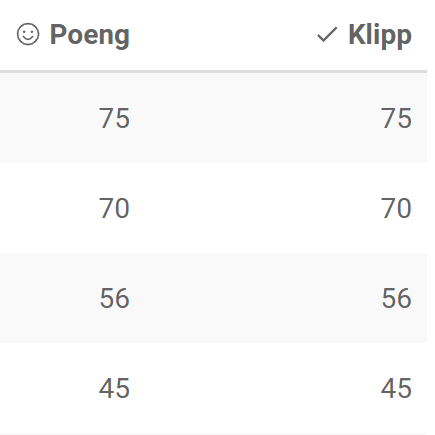Click blank header area between Poeng and Klipp
This screenshot has height=435, width=435.
click(x=223, y=35)
